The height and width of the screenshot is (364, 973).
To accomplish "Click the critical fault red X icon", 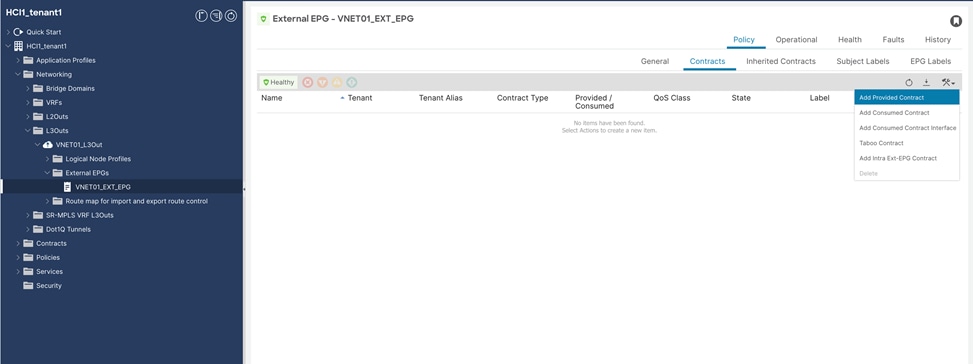I will pyautogui.click(x=307, y=82).
